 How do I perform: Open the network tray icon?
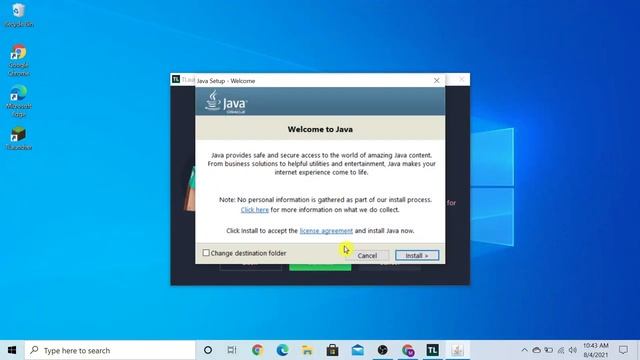(x=561, y=350)
